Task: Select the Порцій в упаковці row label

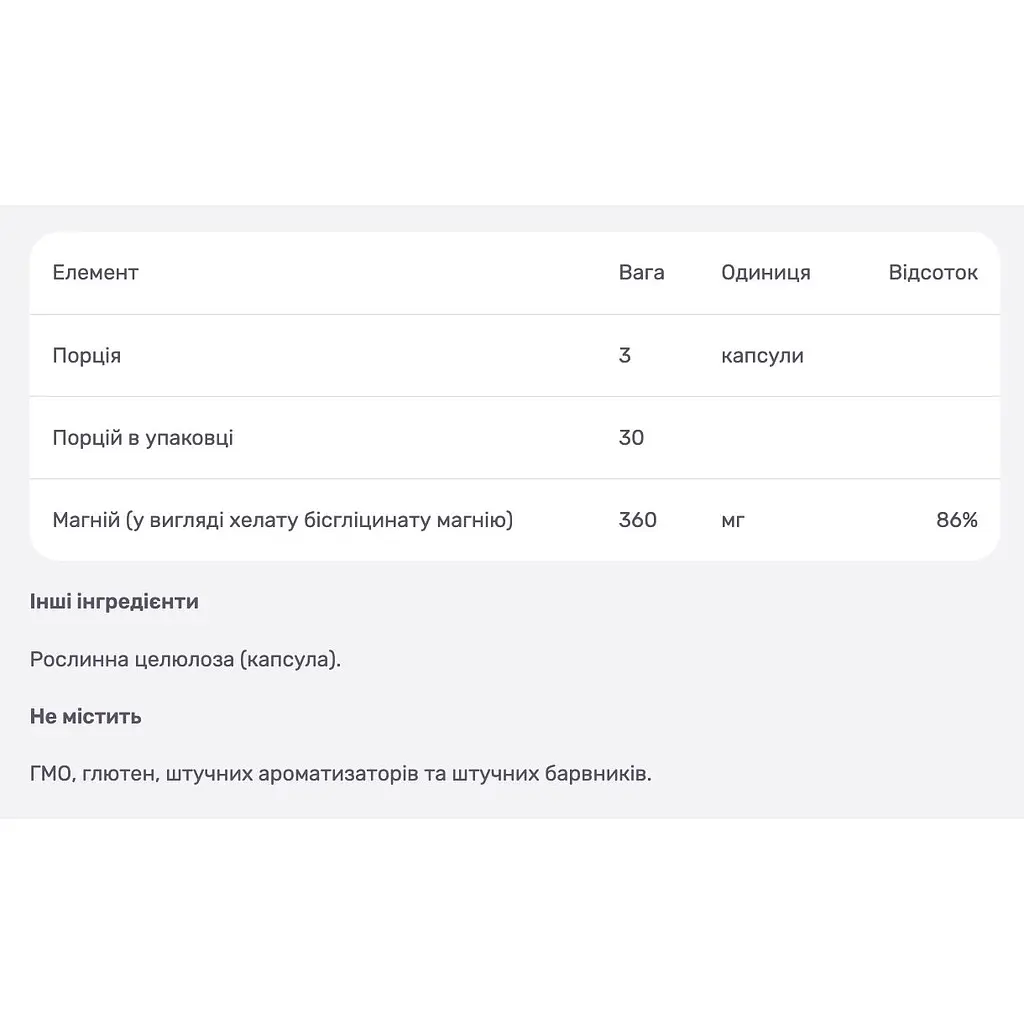Action: point(142,438)
